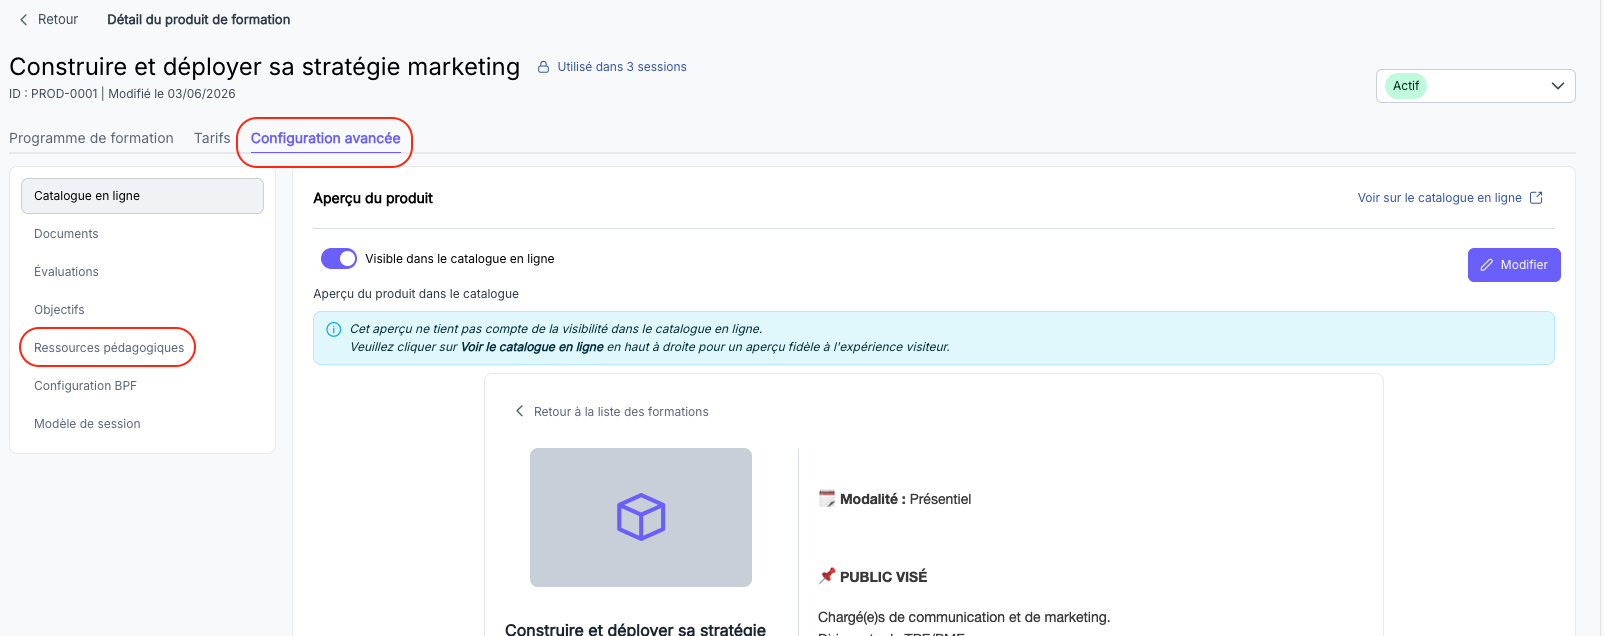The height and width of the screenshot is (636, 1604).
Task: Click the Actif status badge
Action: pyautogui.click(x=1406, y=86)
